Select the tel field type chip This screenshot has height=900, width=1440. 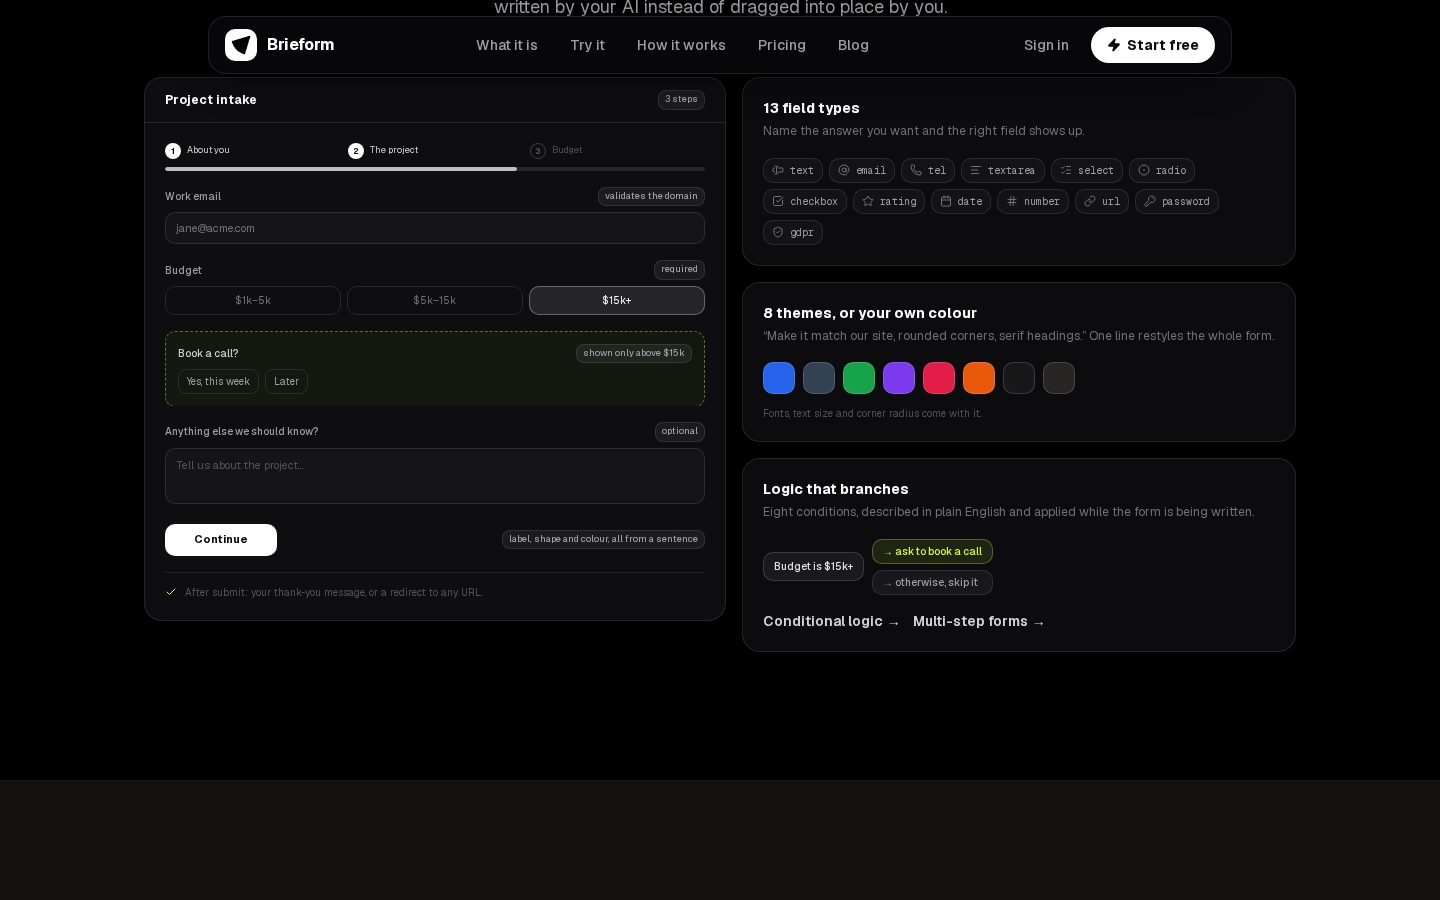tap(928, 170)
